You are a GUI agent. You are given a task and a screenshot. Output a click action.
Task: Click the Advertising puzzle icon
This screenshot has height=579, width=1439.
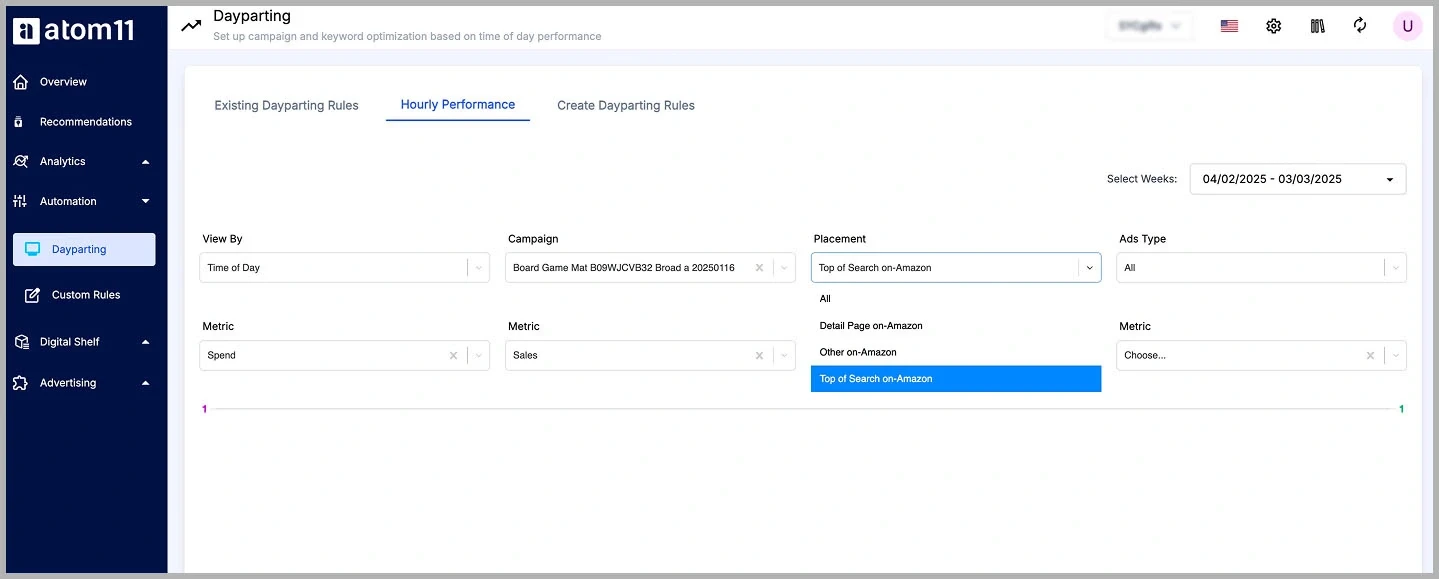pos(20,383)
